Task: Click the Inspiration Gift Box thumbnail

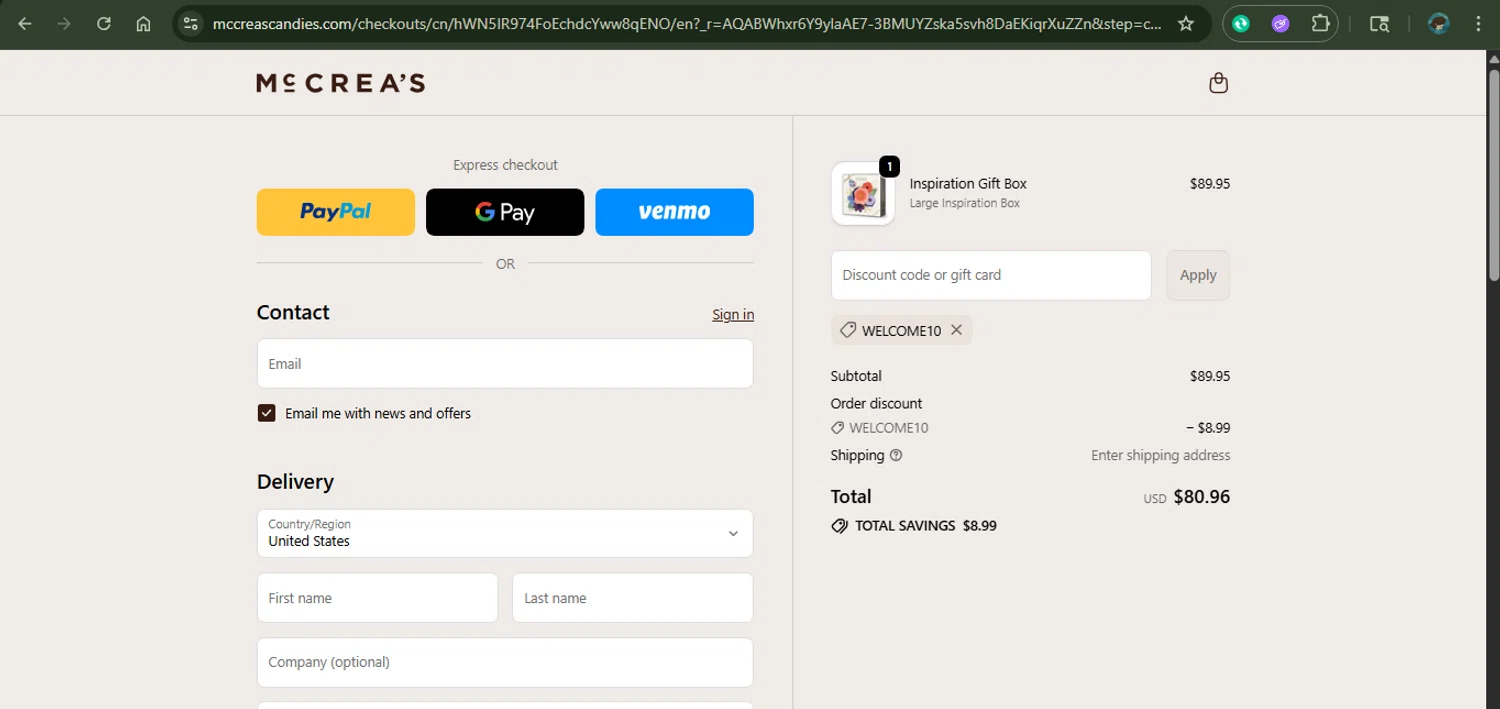Action: [863, 193]
